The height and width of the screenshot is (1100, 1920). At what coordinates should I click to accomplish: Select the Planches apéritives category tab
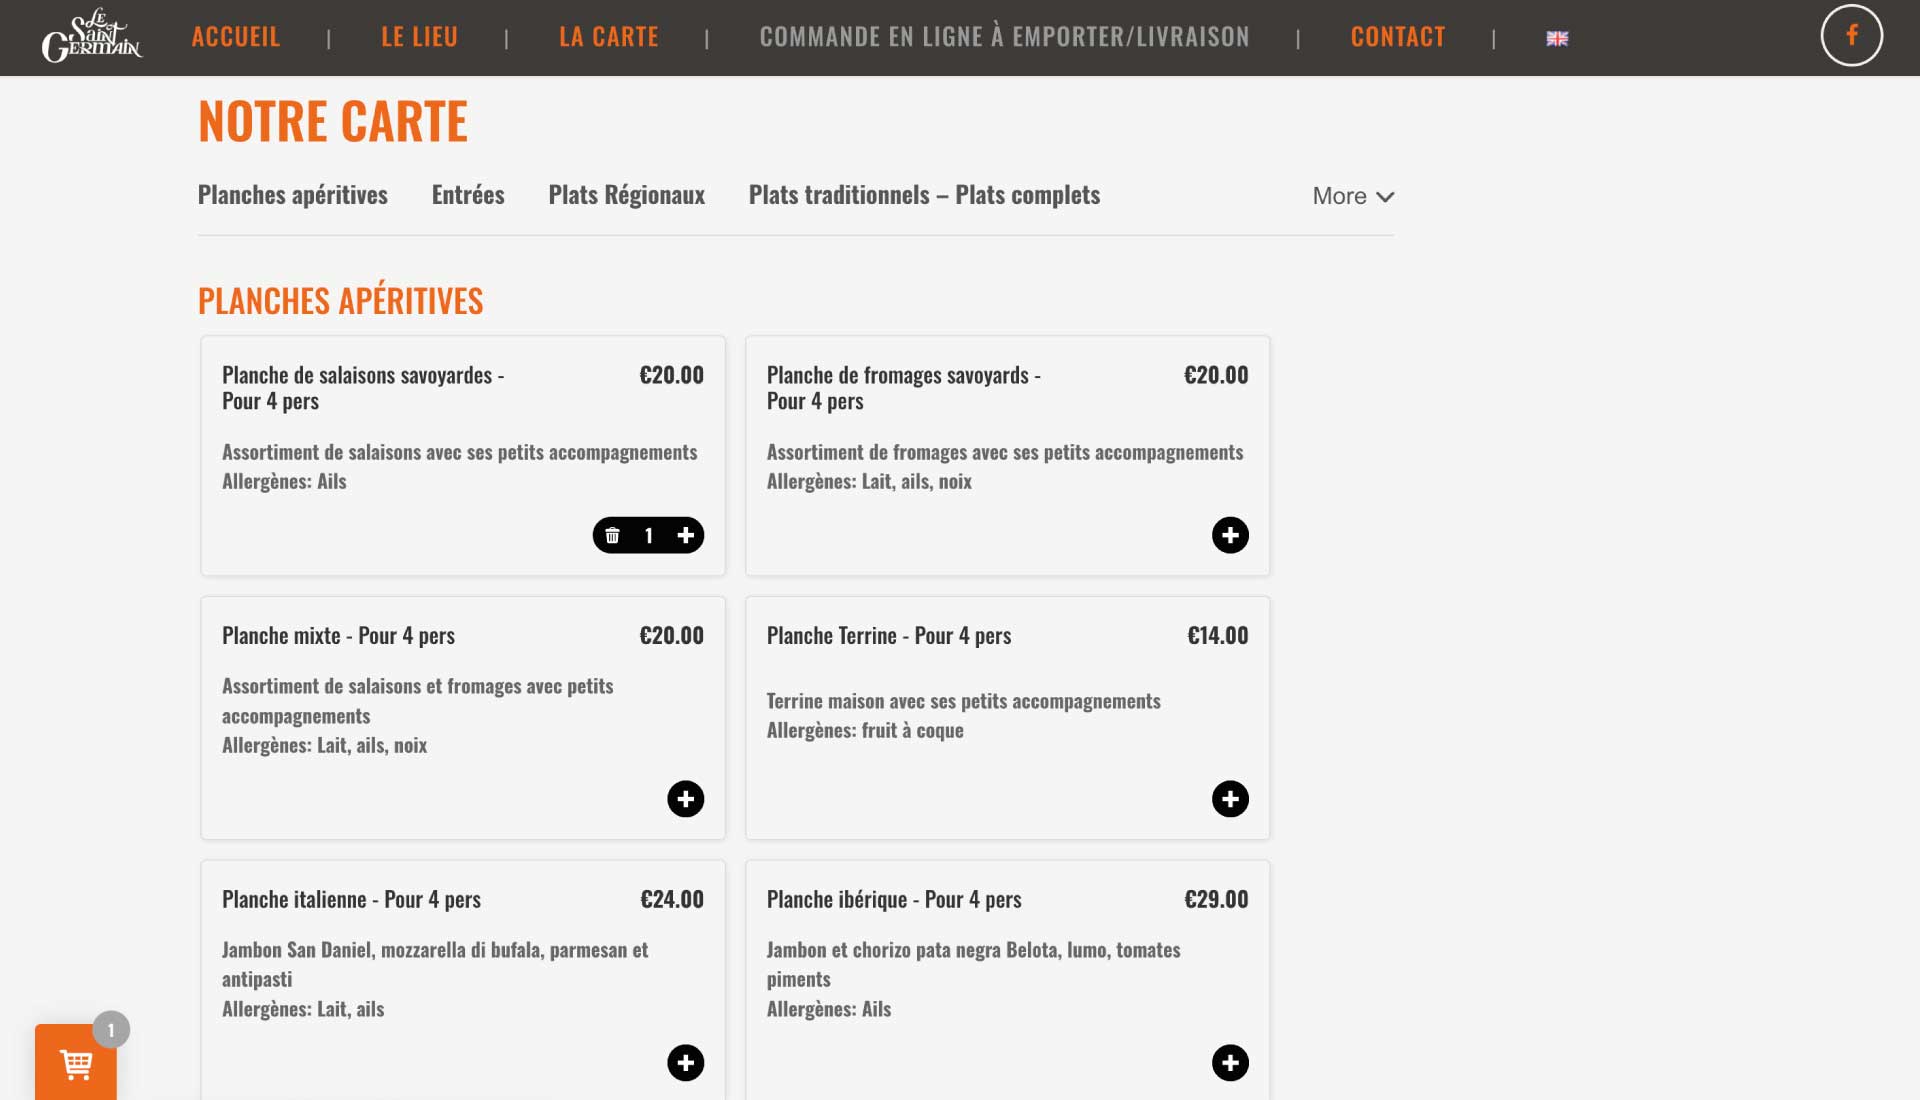click(293, 195)
